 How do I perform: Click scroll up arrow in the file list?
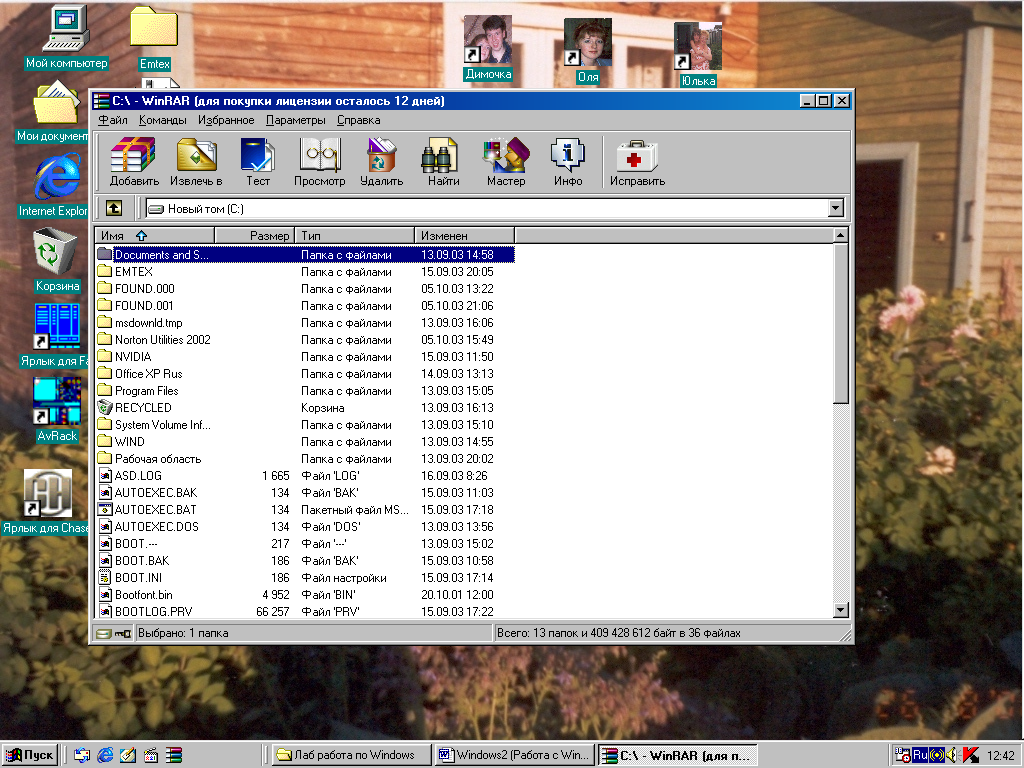pyautogui.click(x=841, y=235)
